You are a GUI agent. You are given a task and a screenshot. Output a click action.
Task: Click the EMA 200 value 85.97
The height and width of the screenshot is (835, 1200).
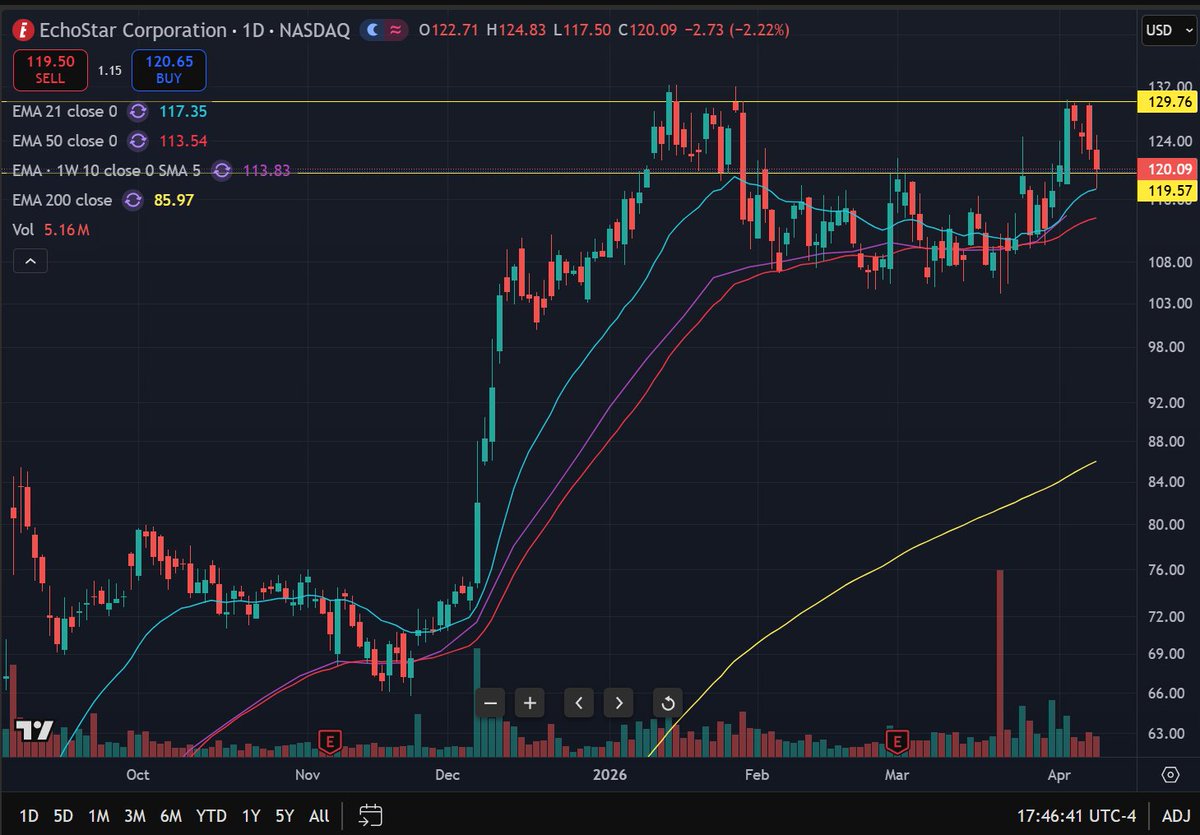173,200
